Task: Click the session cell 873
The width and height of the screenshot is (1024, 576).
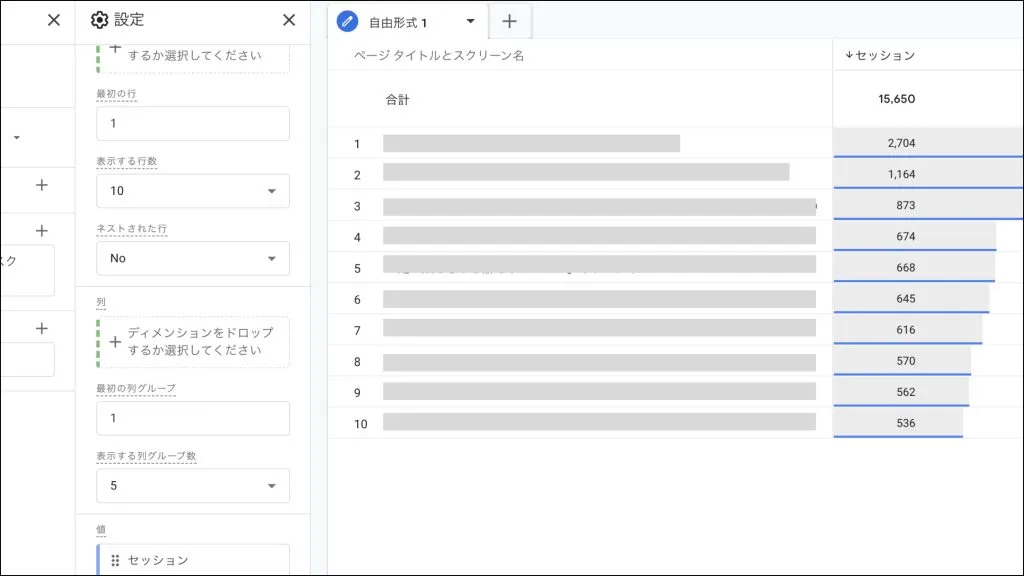Action: (905, 205)
